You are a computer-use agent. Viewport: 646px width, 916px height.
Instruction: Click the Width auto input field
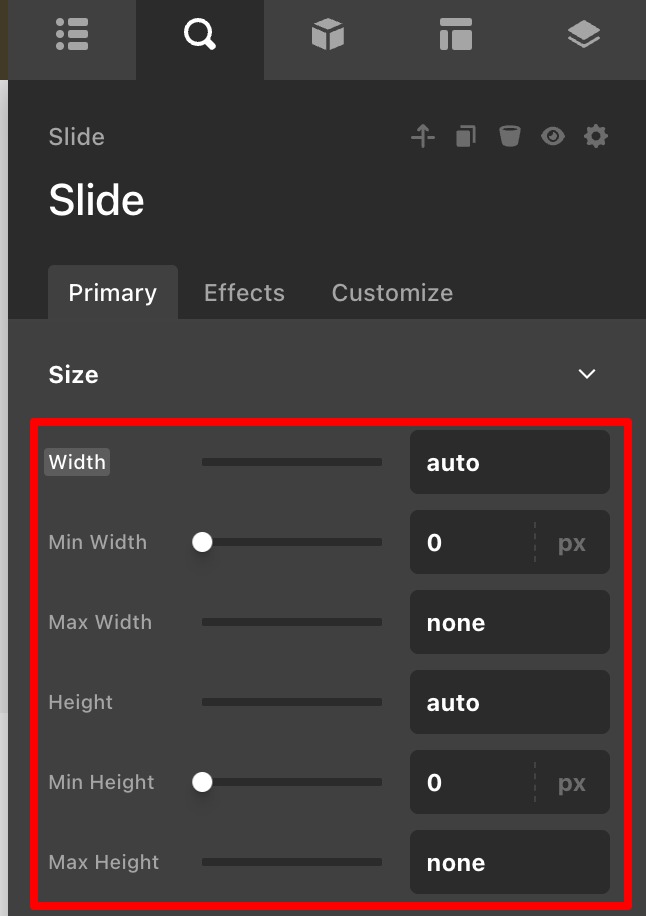tap(509, 463)
